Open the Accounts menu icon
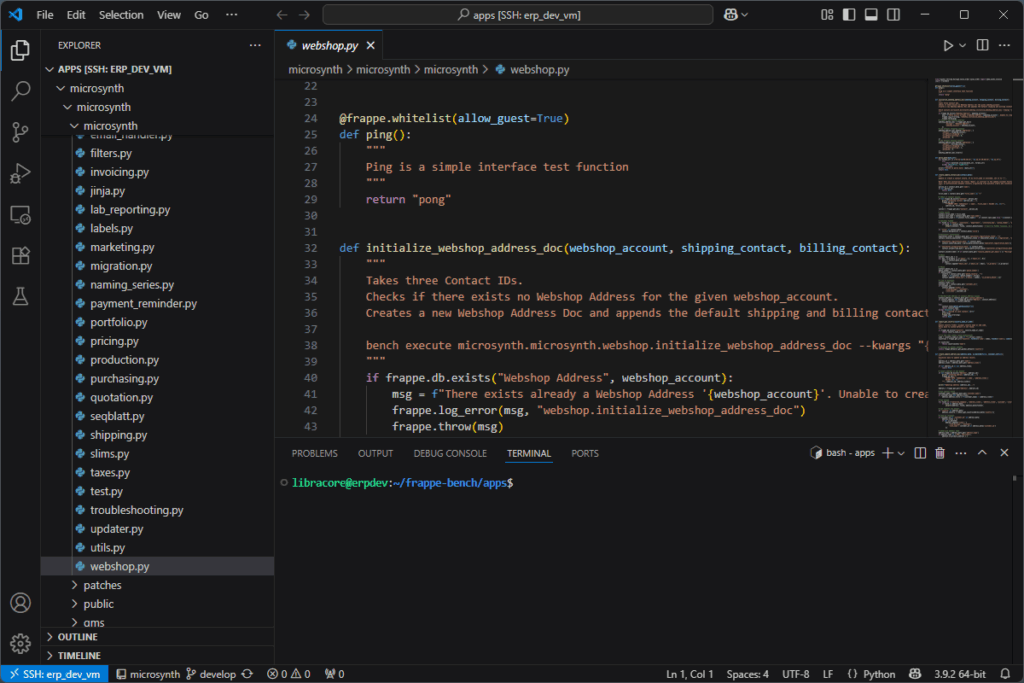 [x=20, y=603]
